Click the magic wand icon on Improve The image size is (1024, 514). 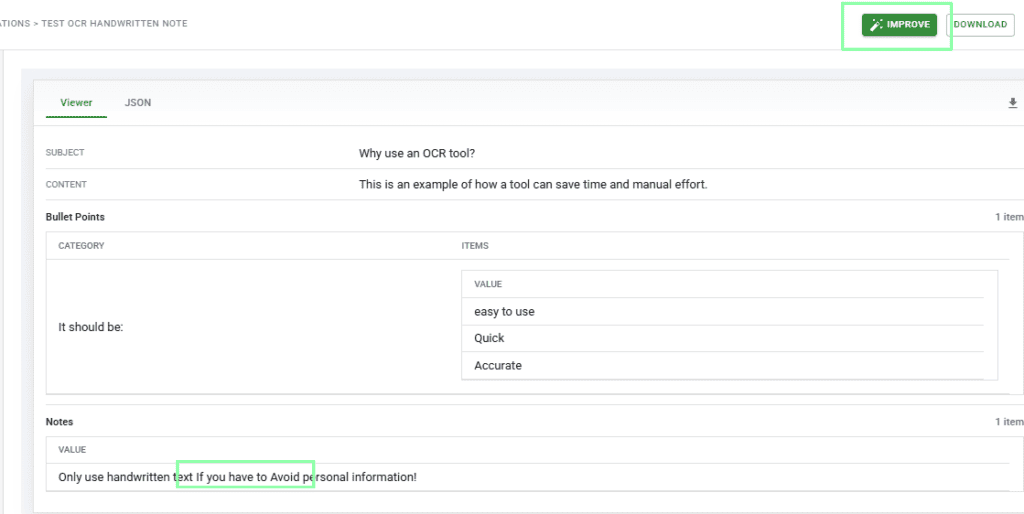(x=876, y=25)
